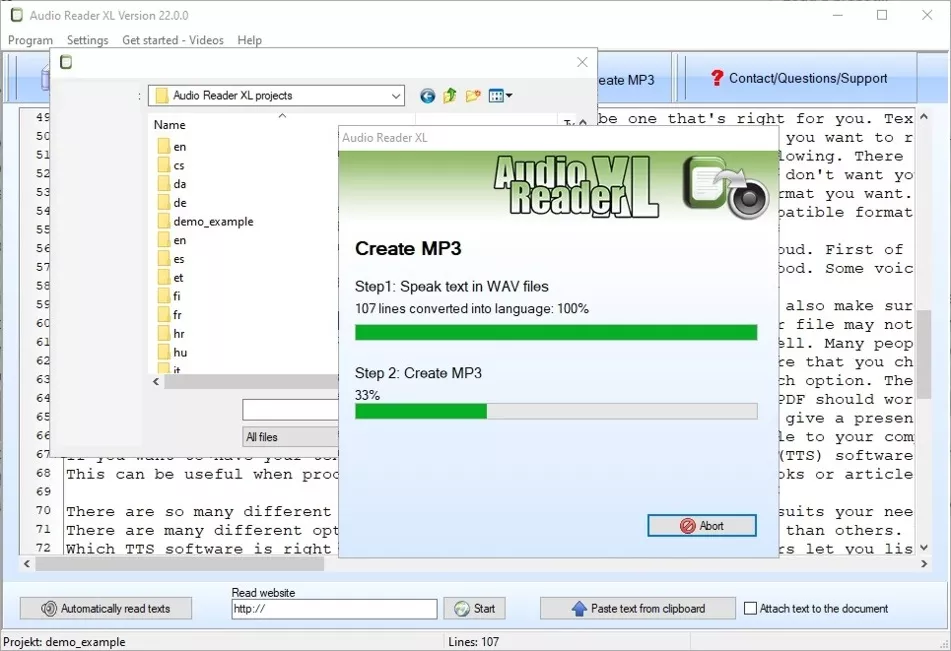Click the Up One Level folder icon

[450, 96]
